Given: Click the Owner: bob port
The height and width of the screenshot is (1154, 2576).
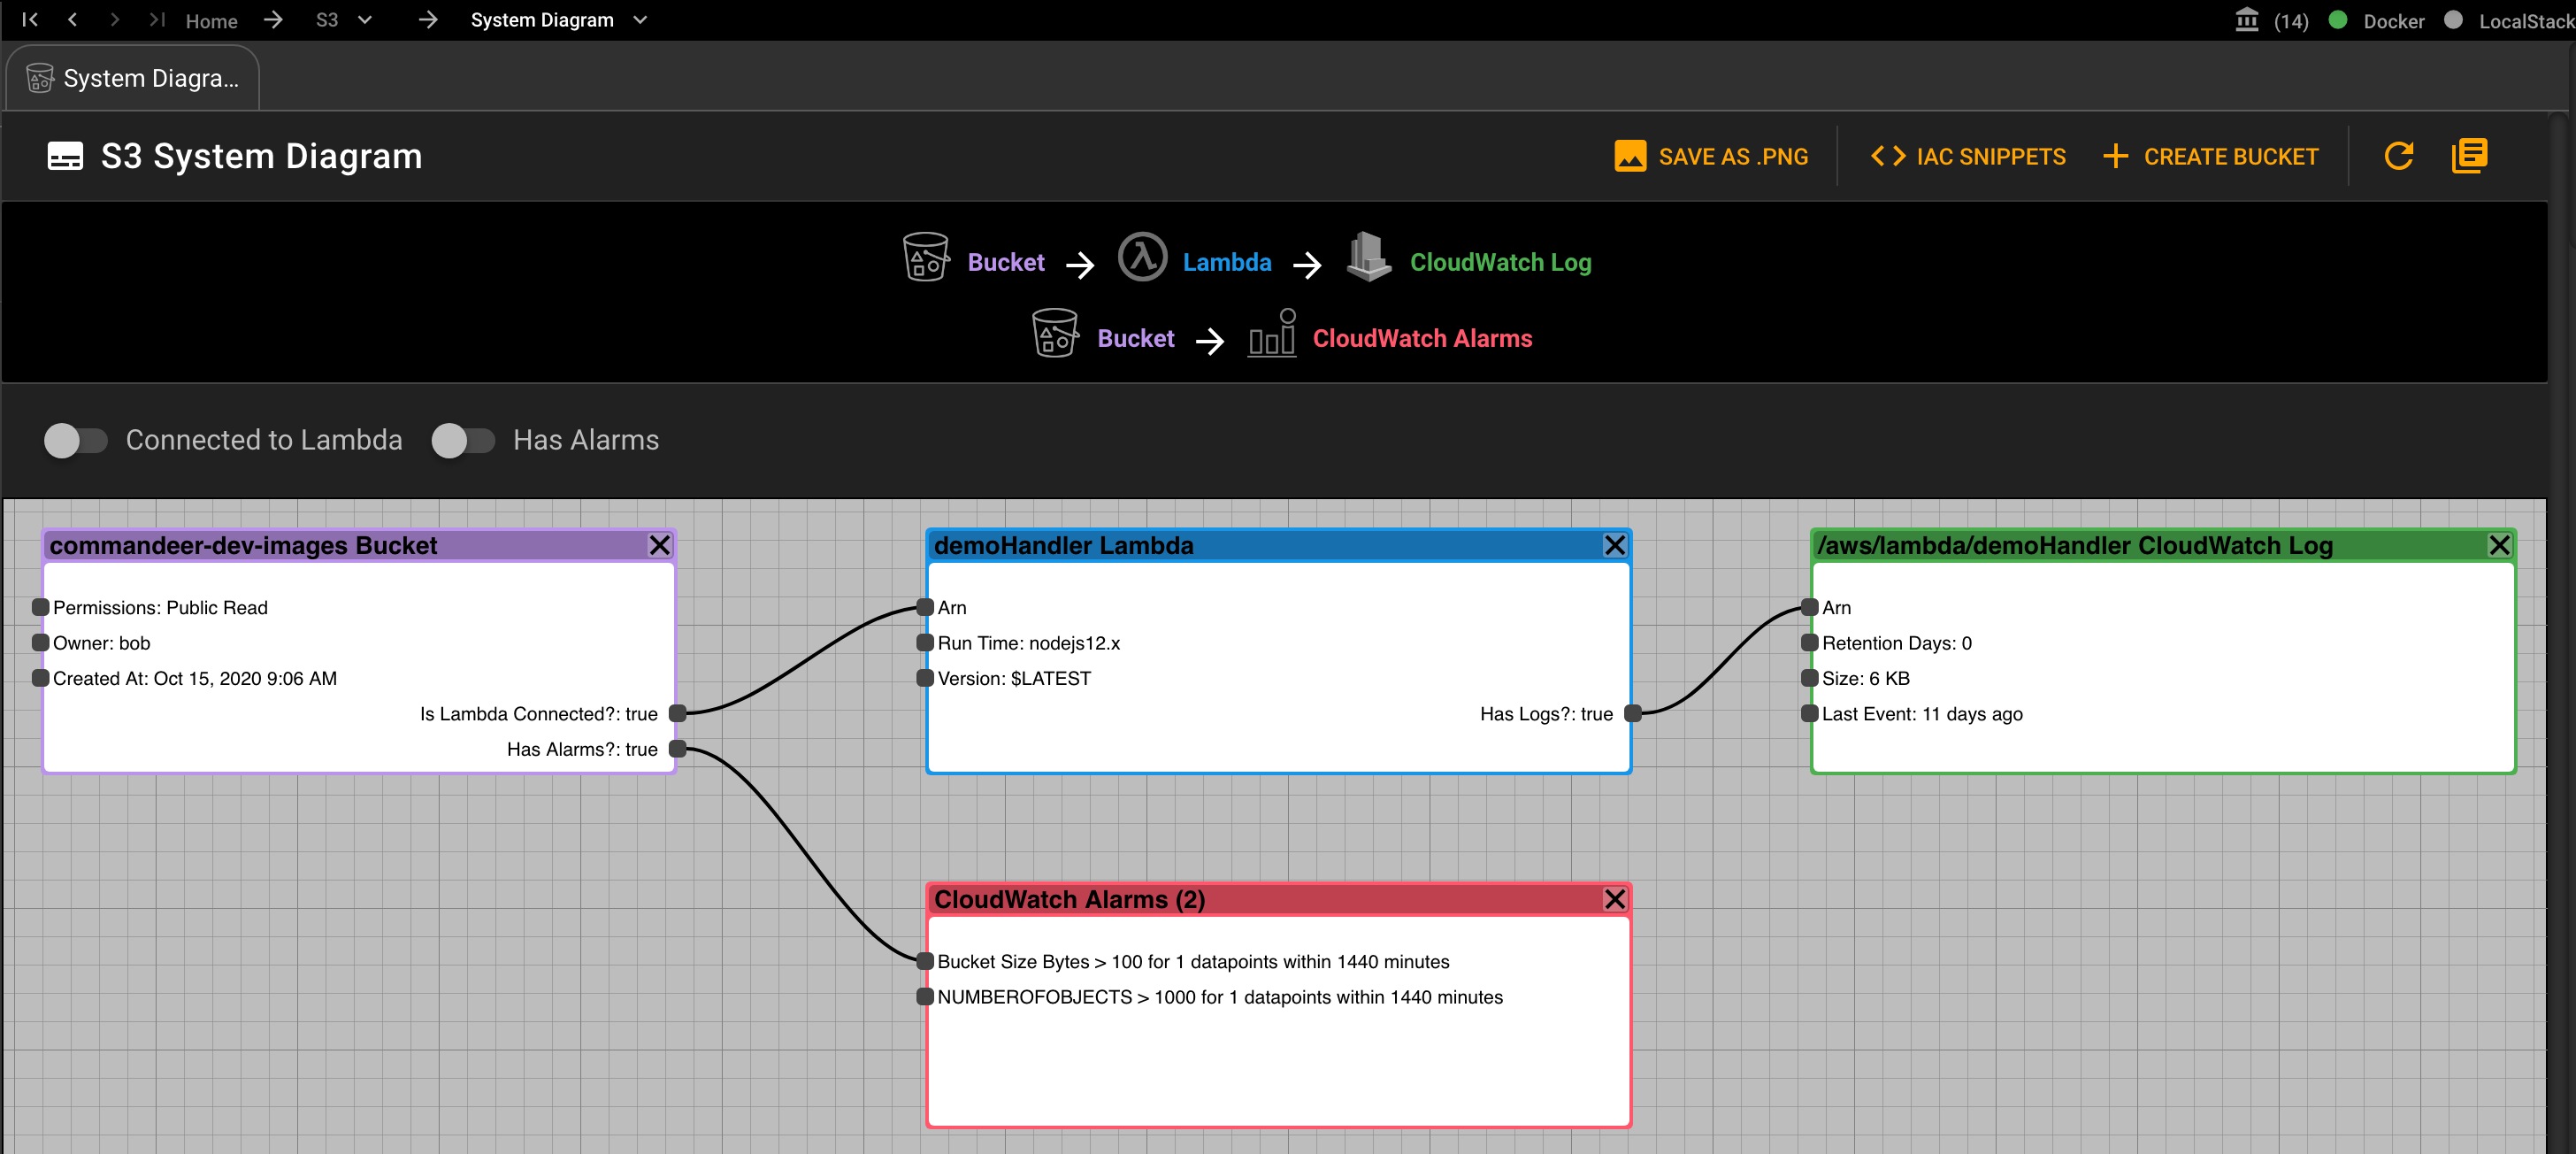Looking at the screenshot, I should pyautogui.click(x=41, y=642).
